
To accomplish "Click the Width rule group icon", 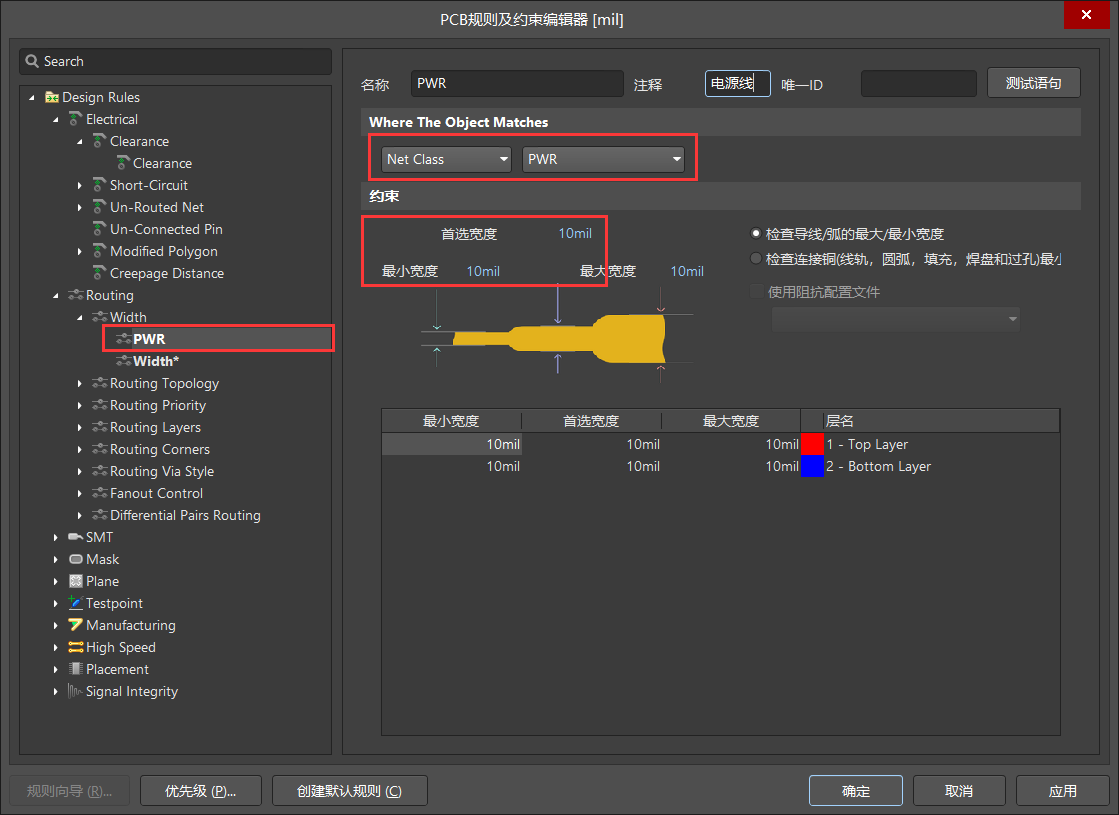I will [x=99, y=317].
